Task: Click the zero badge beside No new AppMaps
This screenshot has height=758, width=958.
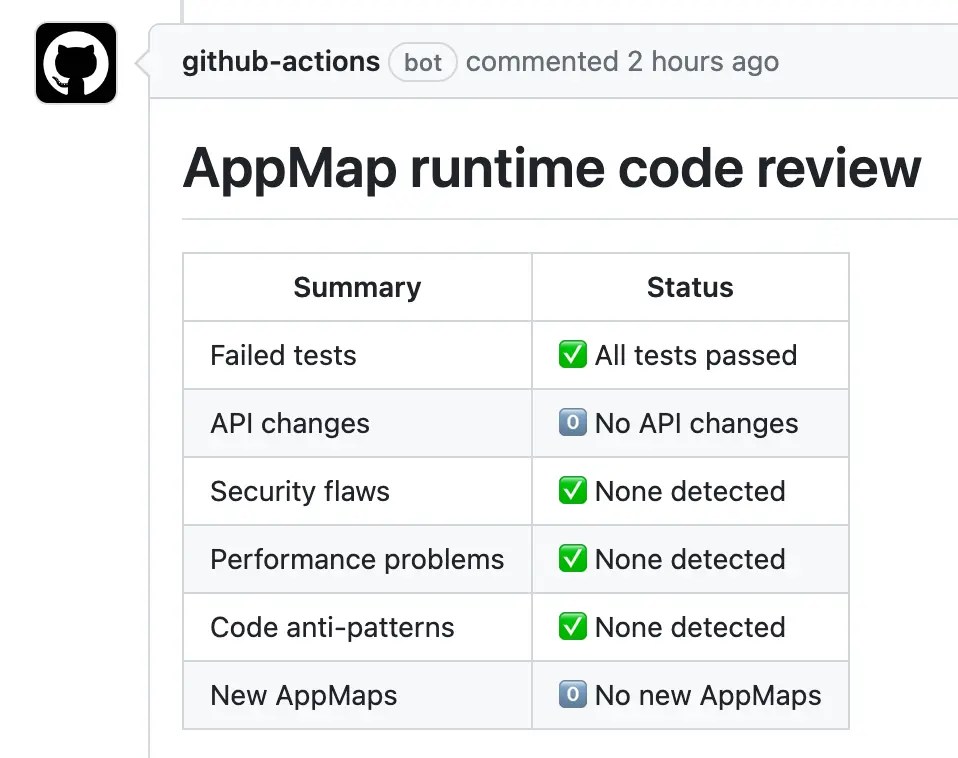Action: pos(572,695)
